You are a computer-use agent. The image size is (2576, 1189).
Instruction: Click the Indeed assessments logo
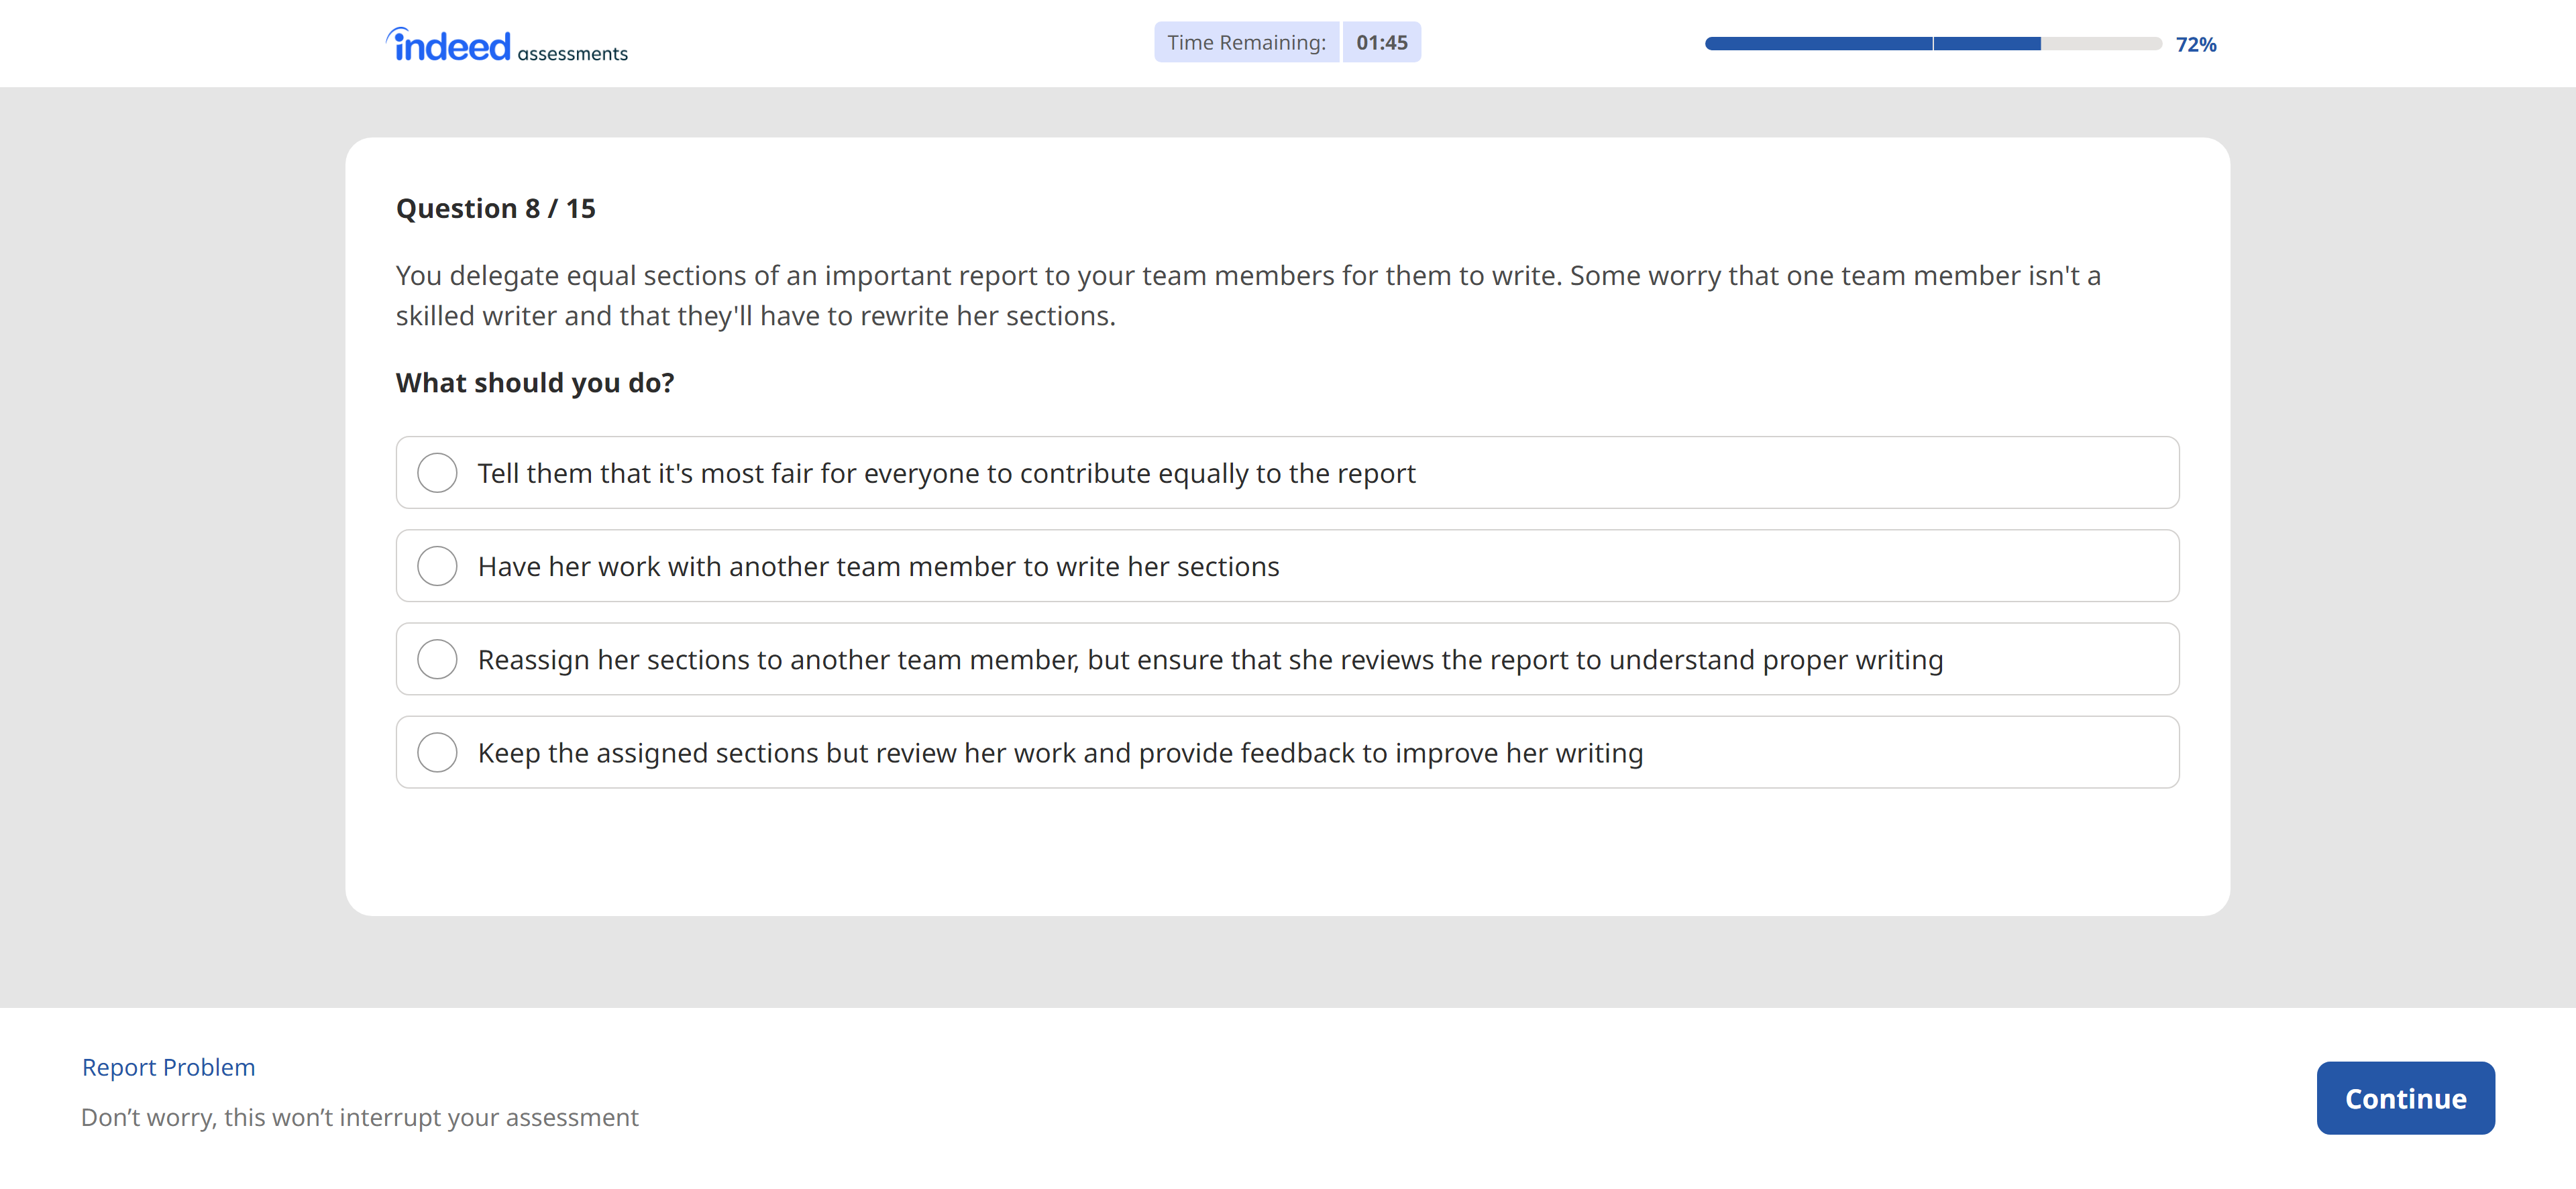click(x=507, y=45)
